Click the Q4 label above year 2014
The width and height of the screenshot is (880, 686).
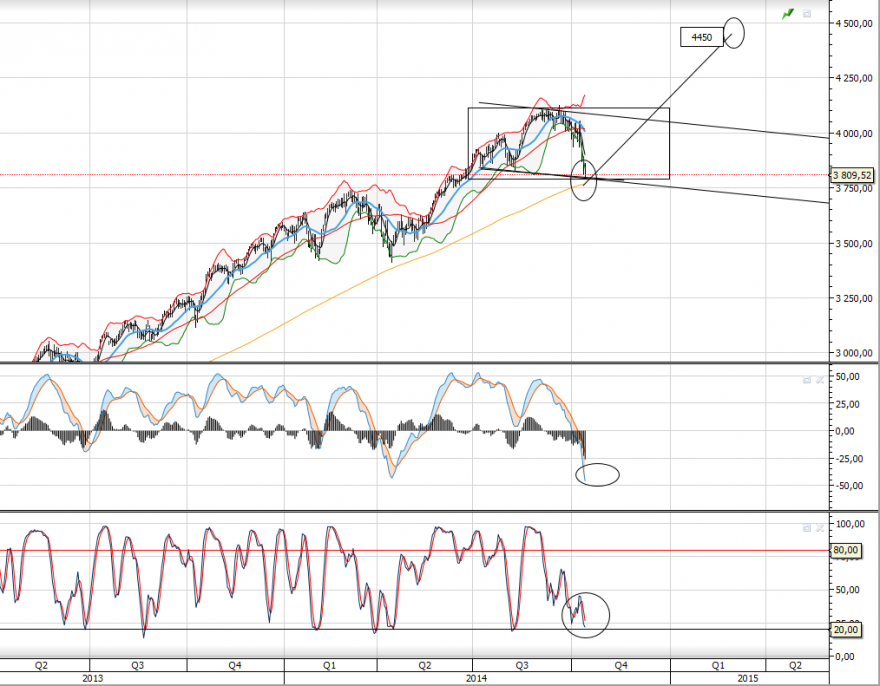[621, 665]
